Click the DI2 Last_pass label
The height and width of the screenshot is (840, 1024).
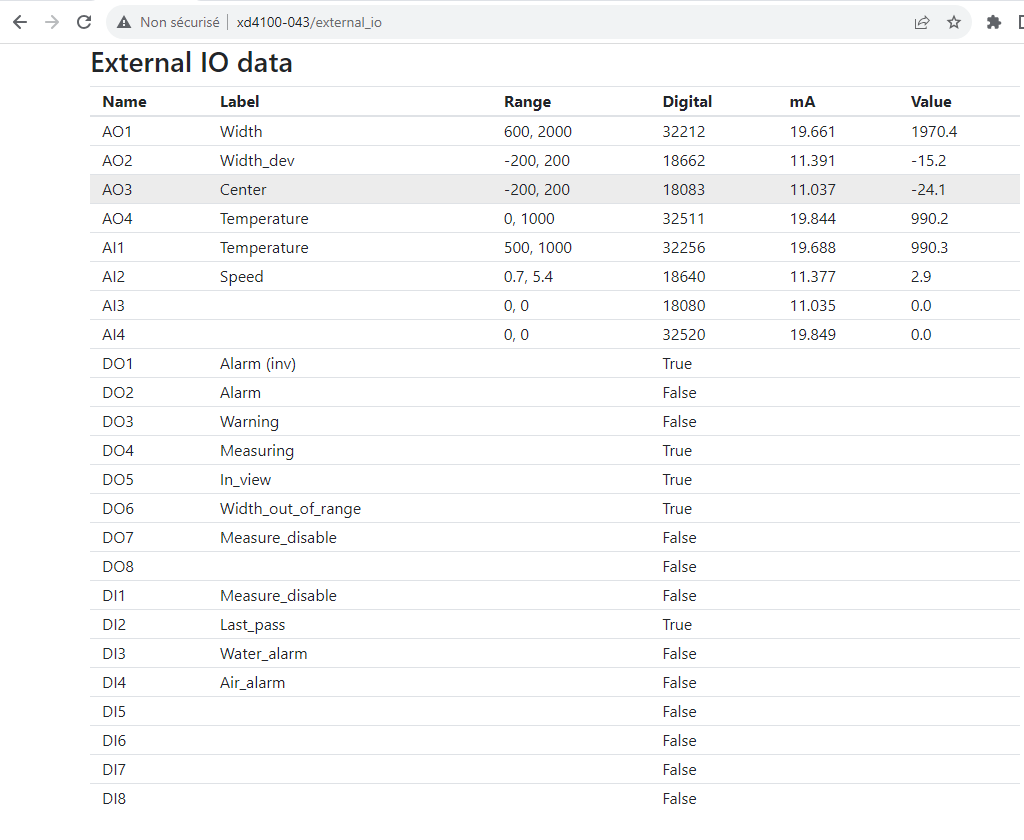[252, 624]
